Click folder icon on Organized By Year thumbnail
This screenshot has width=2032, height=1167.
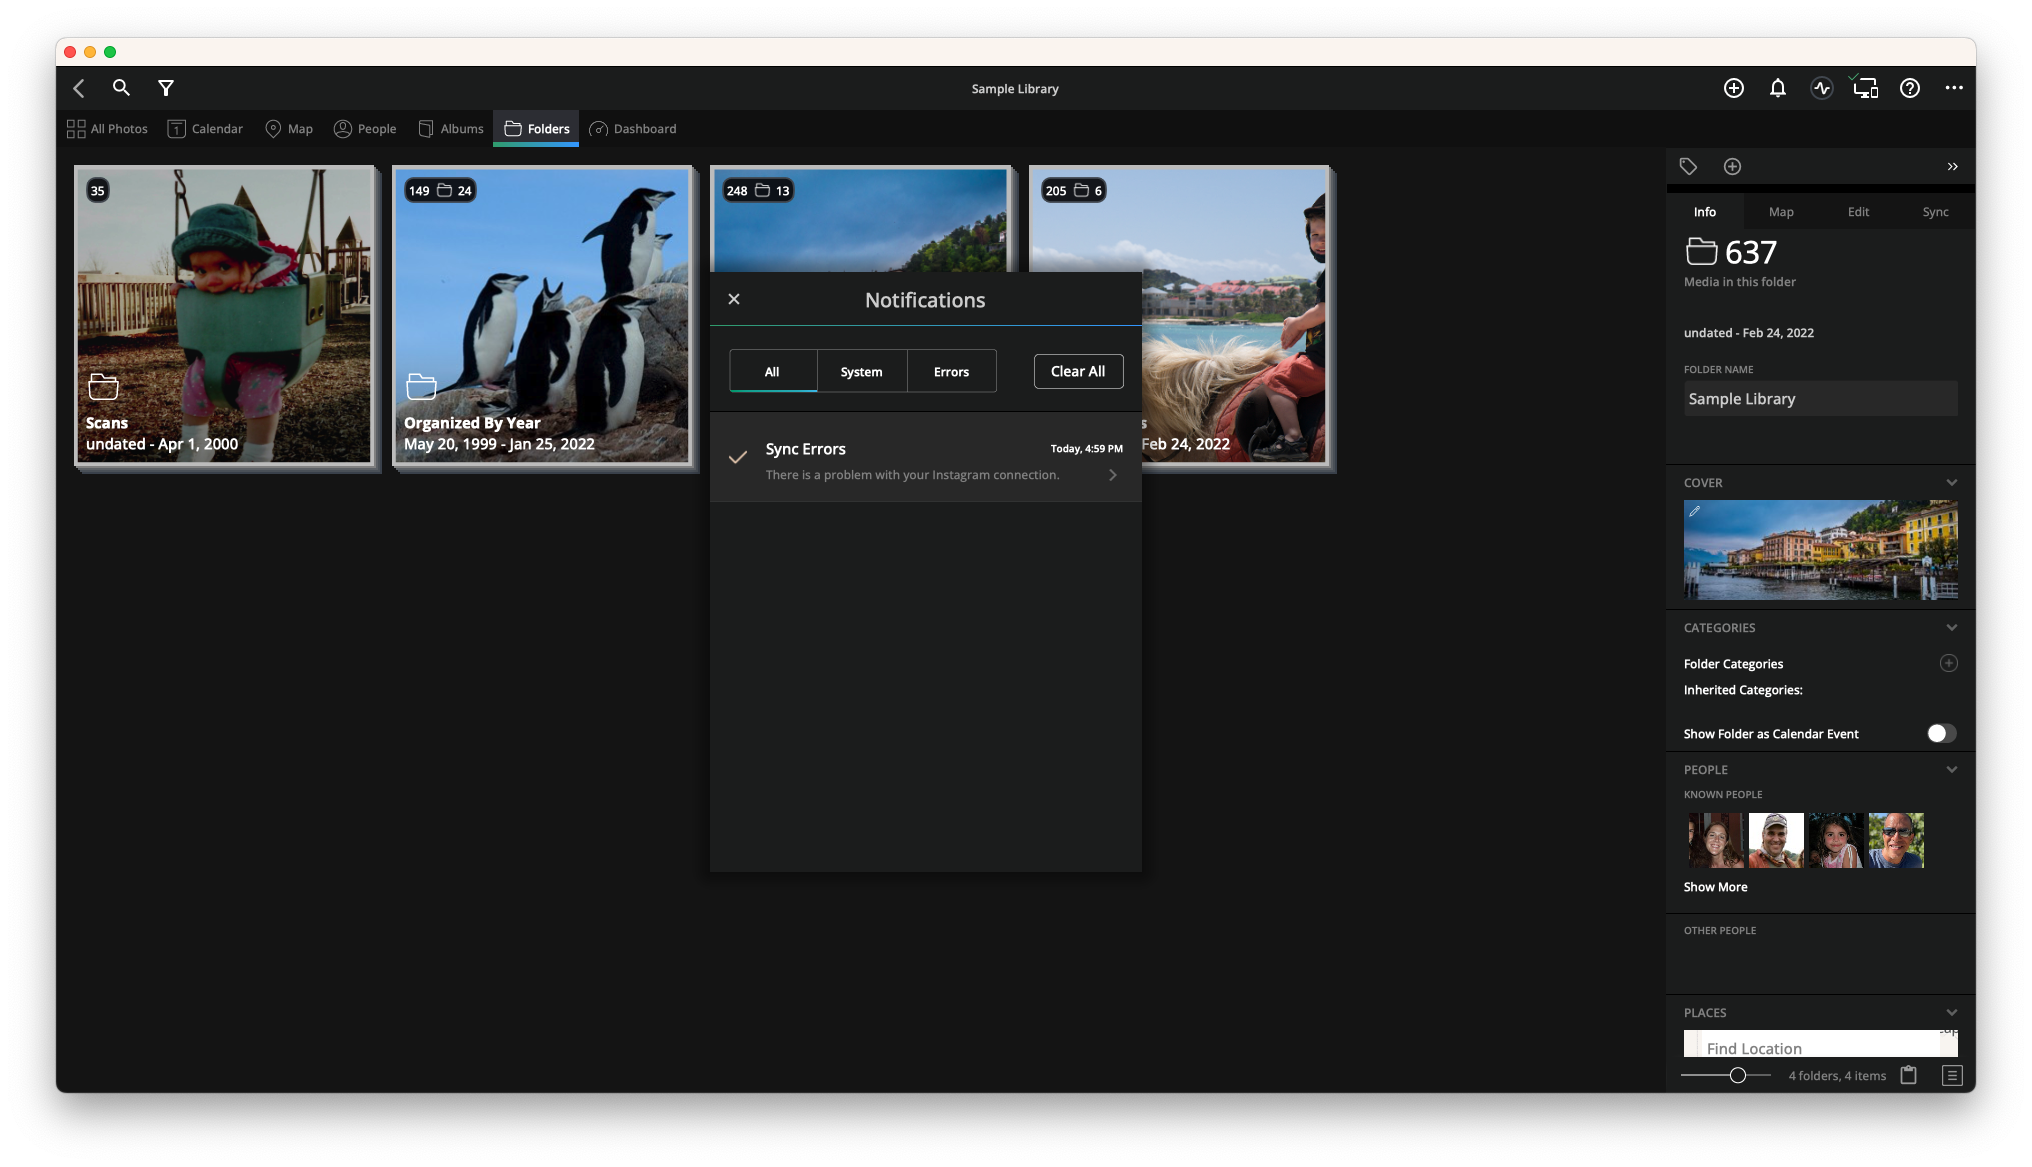tap(422, 386)
